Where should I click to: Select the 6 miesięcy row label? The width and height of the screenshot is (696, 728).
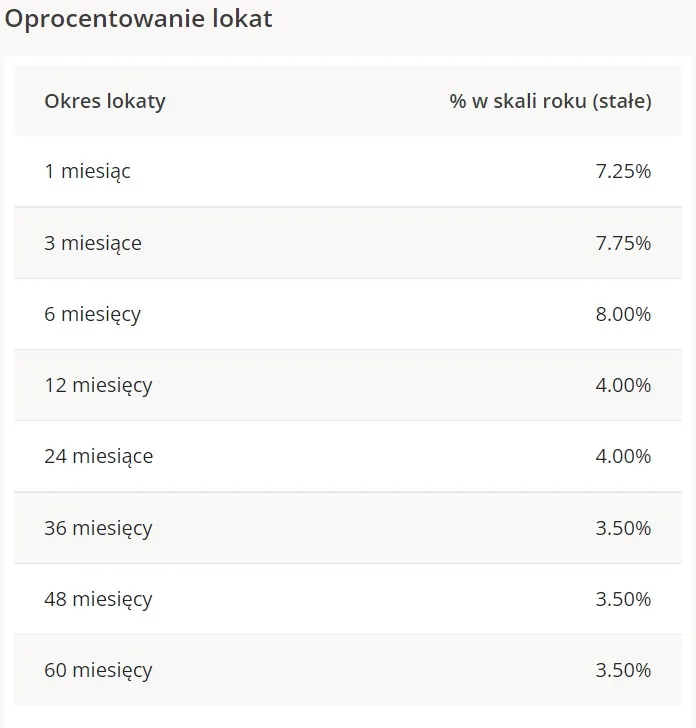pyautogui.click(x=92, y=314)
